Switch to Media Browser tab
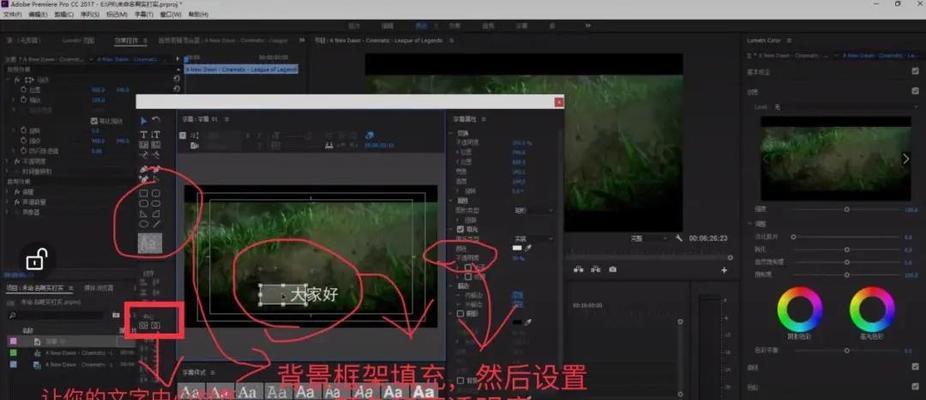The image size is (926, 400). pos(98,288)
